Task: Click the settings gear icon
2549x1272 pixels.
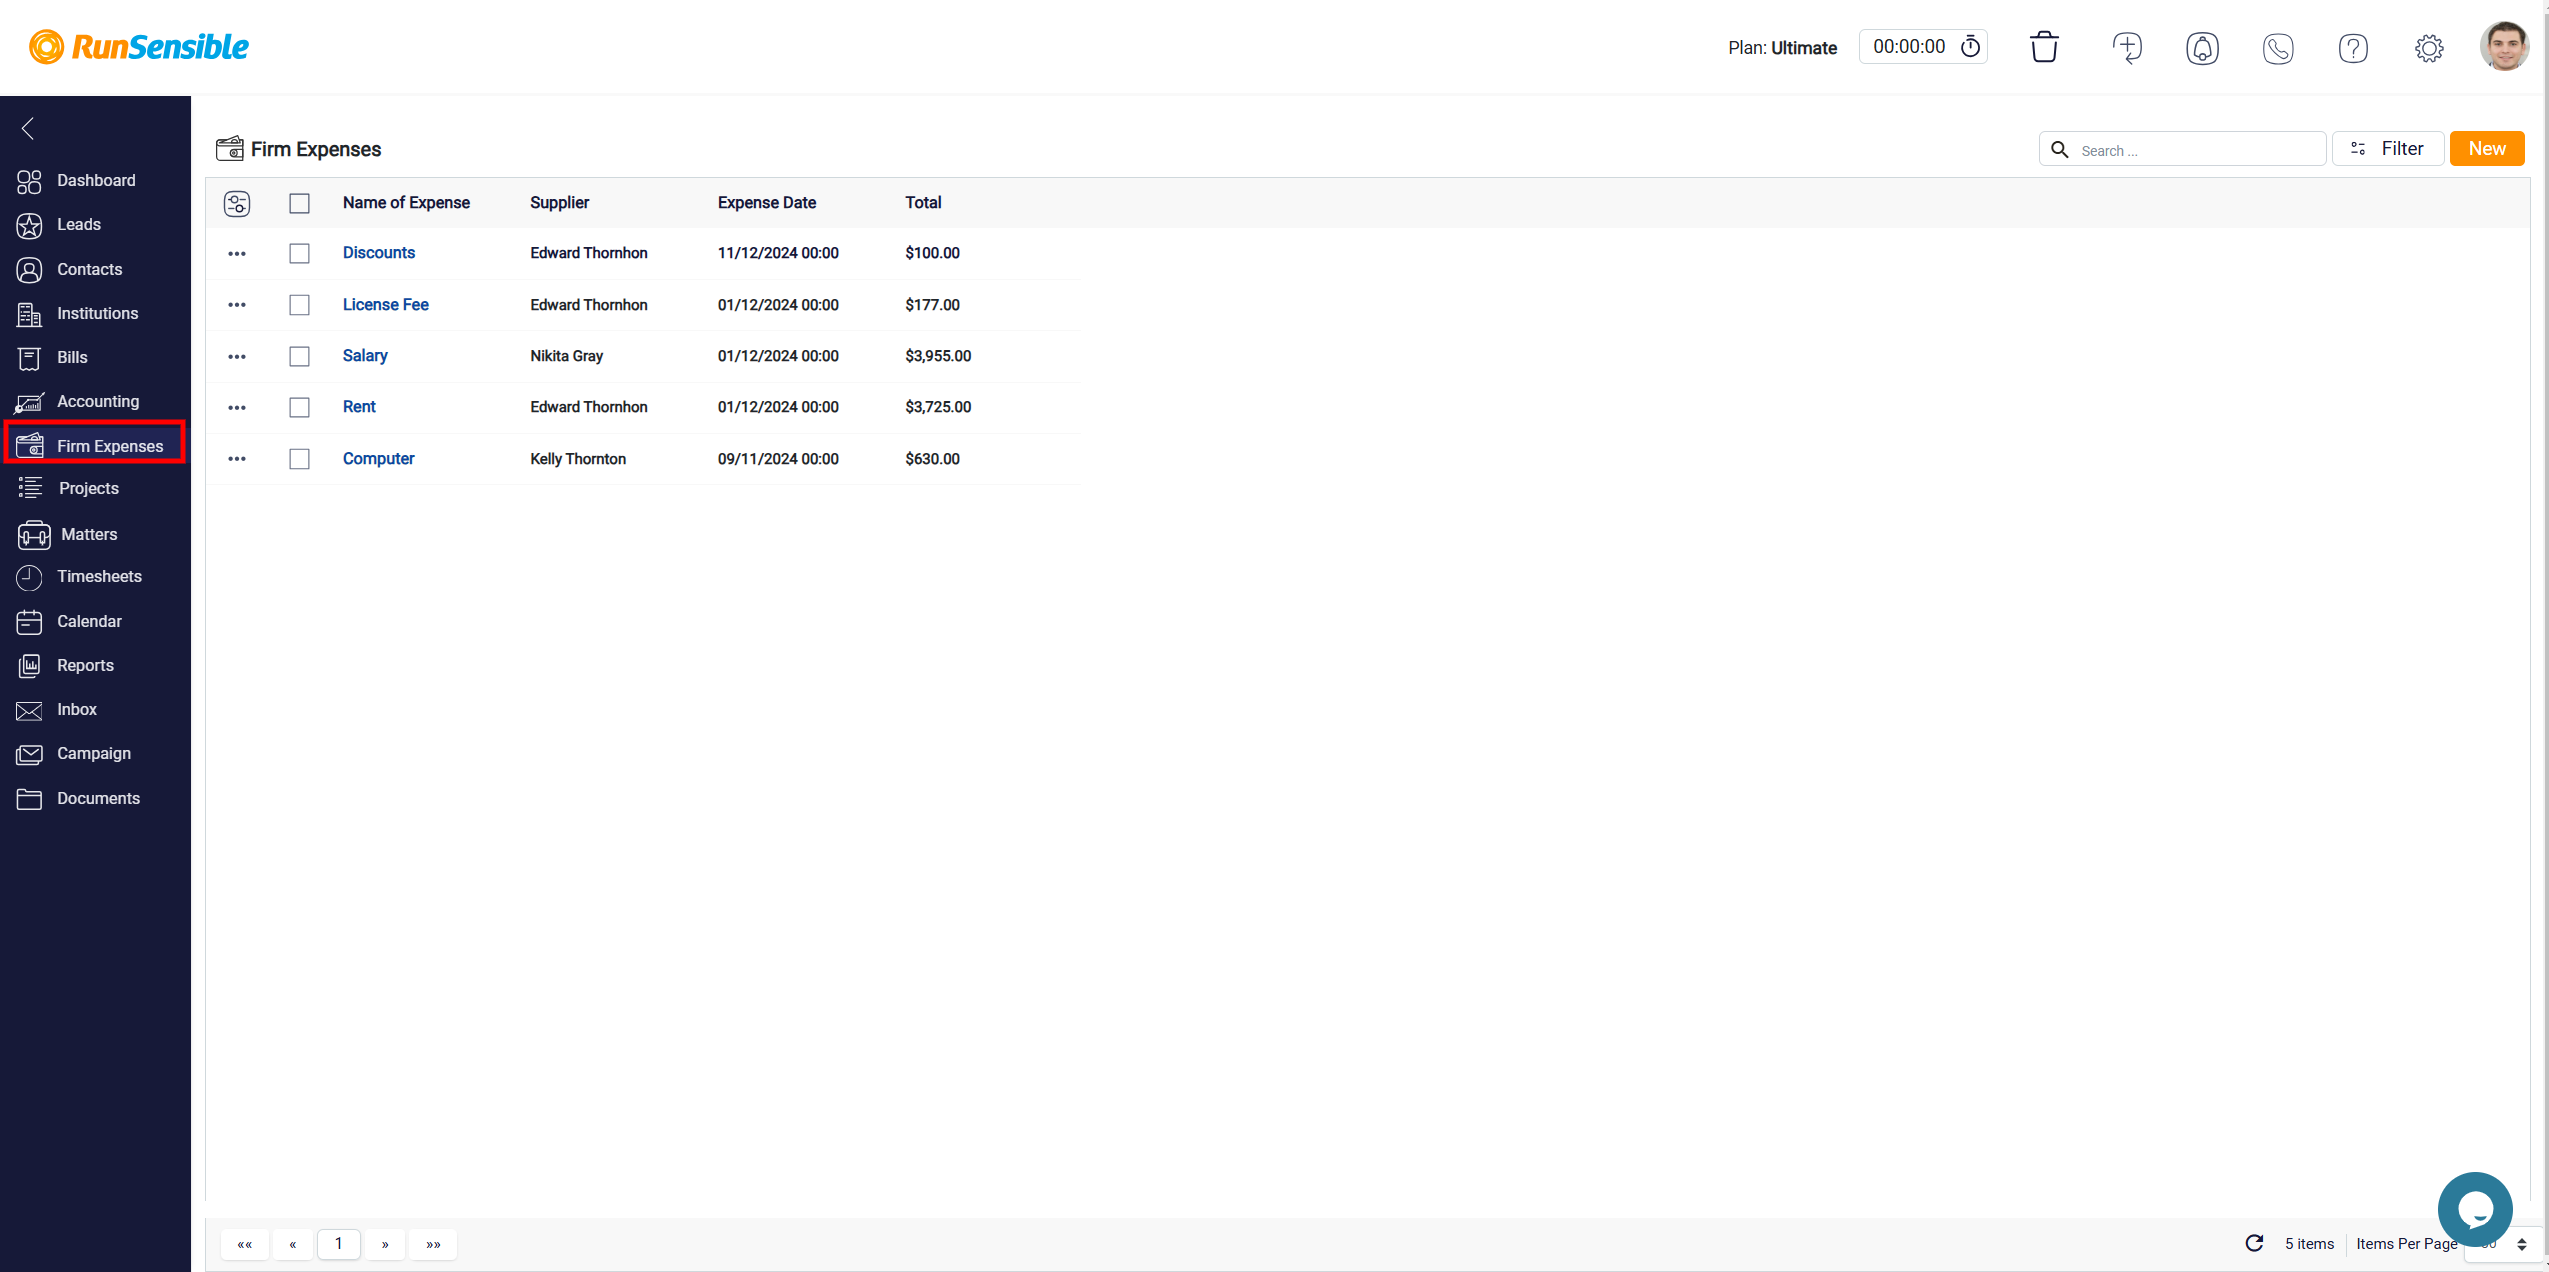Action: point(2429,47)
